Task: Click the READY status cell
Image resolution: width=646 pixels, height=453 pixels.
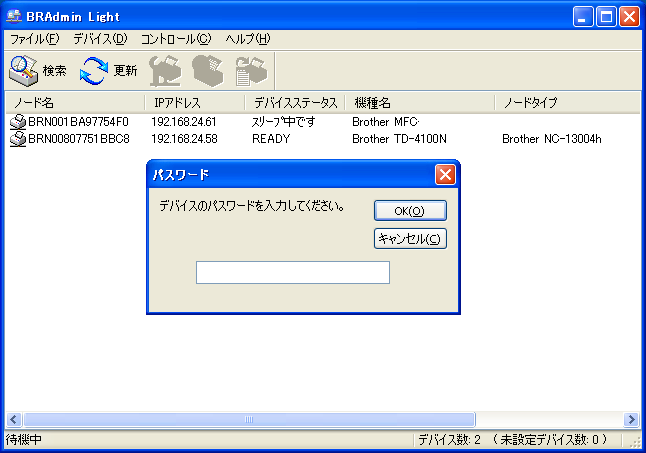Action: click(x=271, y=139)
